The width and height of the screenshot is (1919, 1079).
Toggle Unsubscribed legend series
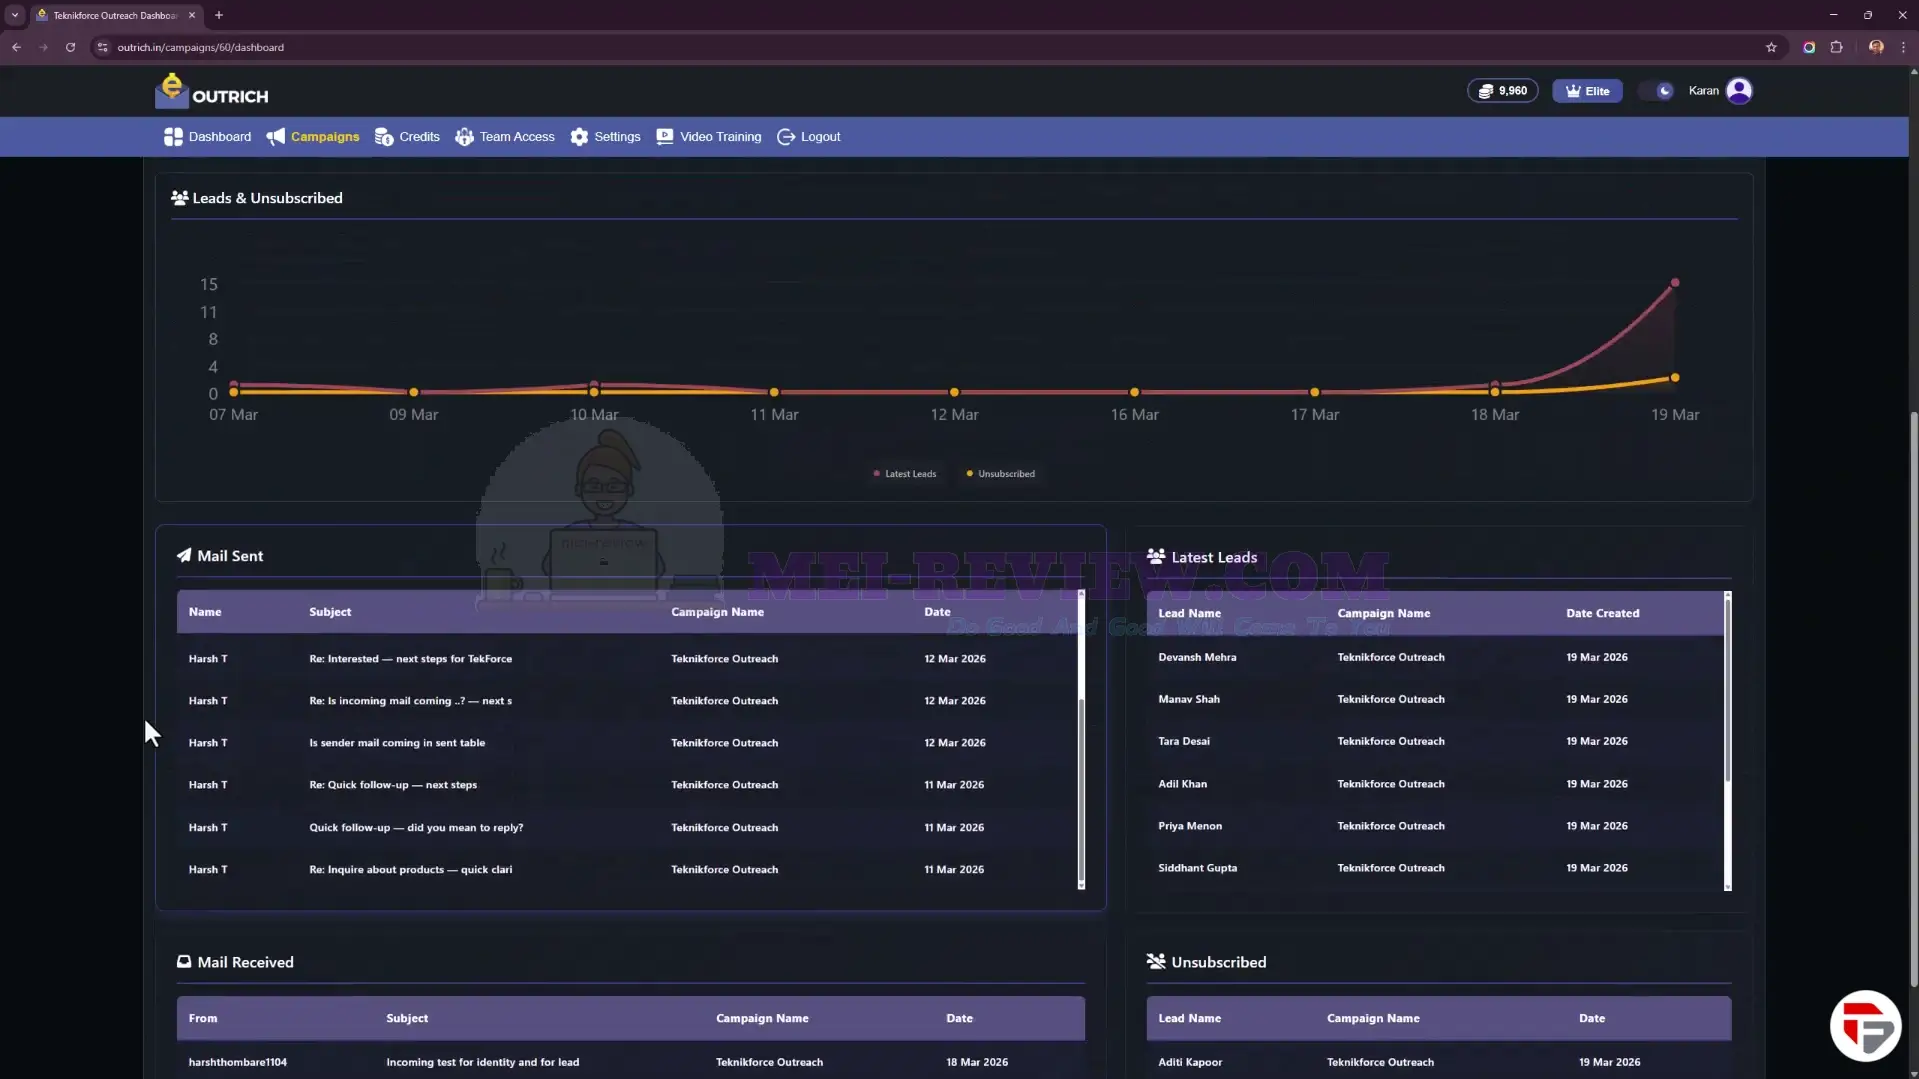tap(1001, 474)
